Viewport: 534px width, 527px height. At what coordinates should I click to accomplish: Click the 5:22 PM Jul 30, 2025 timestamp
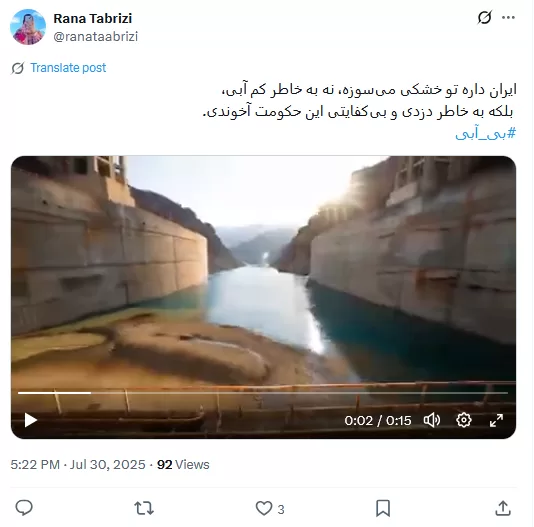point(78,465)
